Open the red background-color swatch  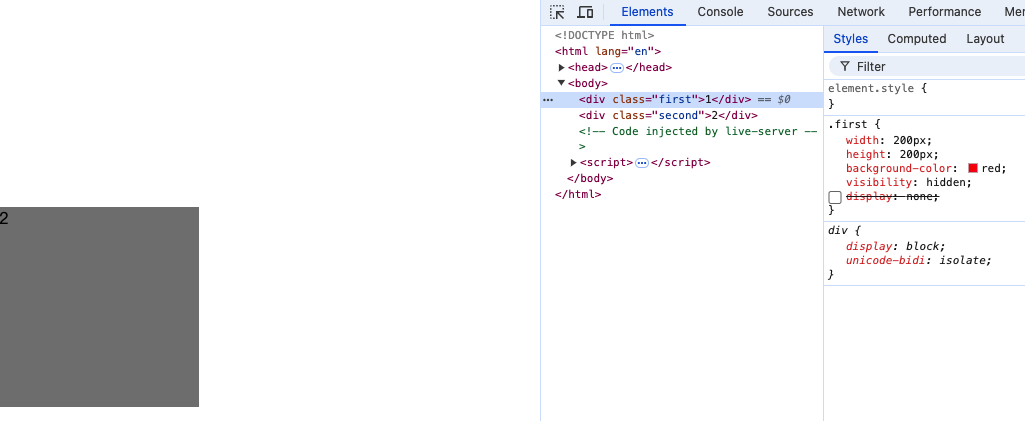tap(973, 168)
